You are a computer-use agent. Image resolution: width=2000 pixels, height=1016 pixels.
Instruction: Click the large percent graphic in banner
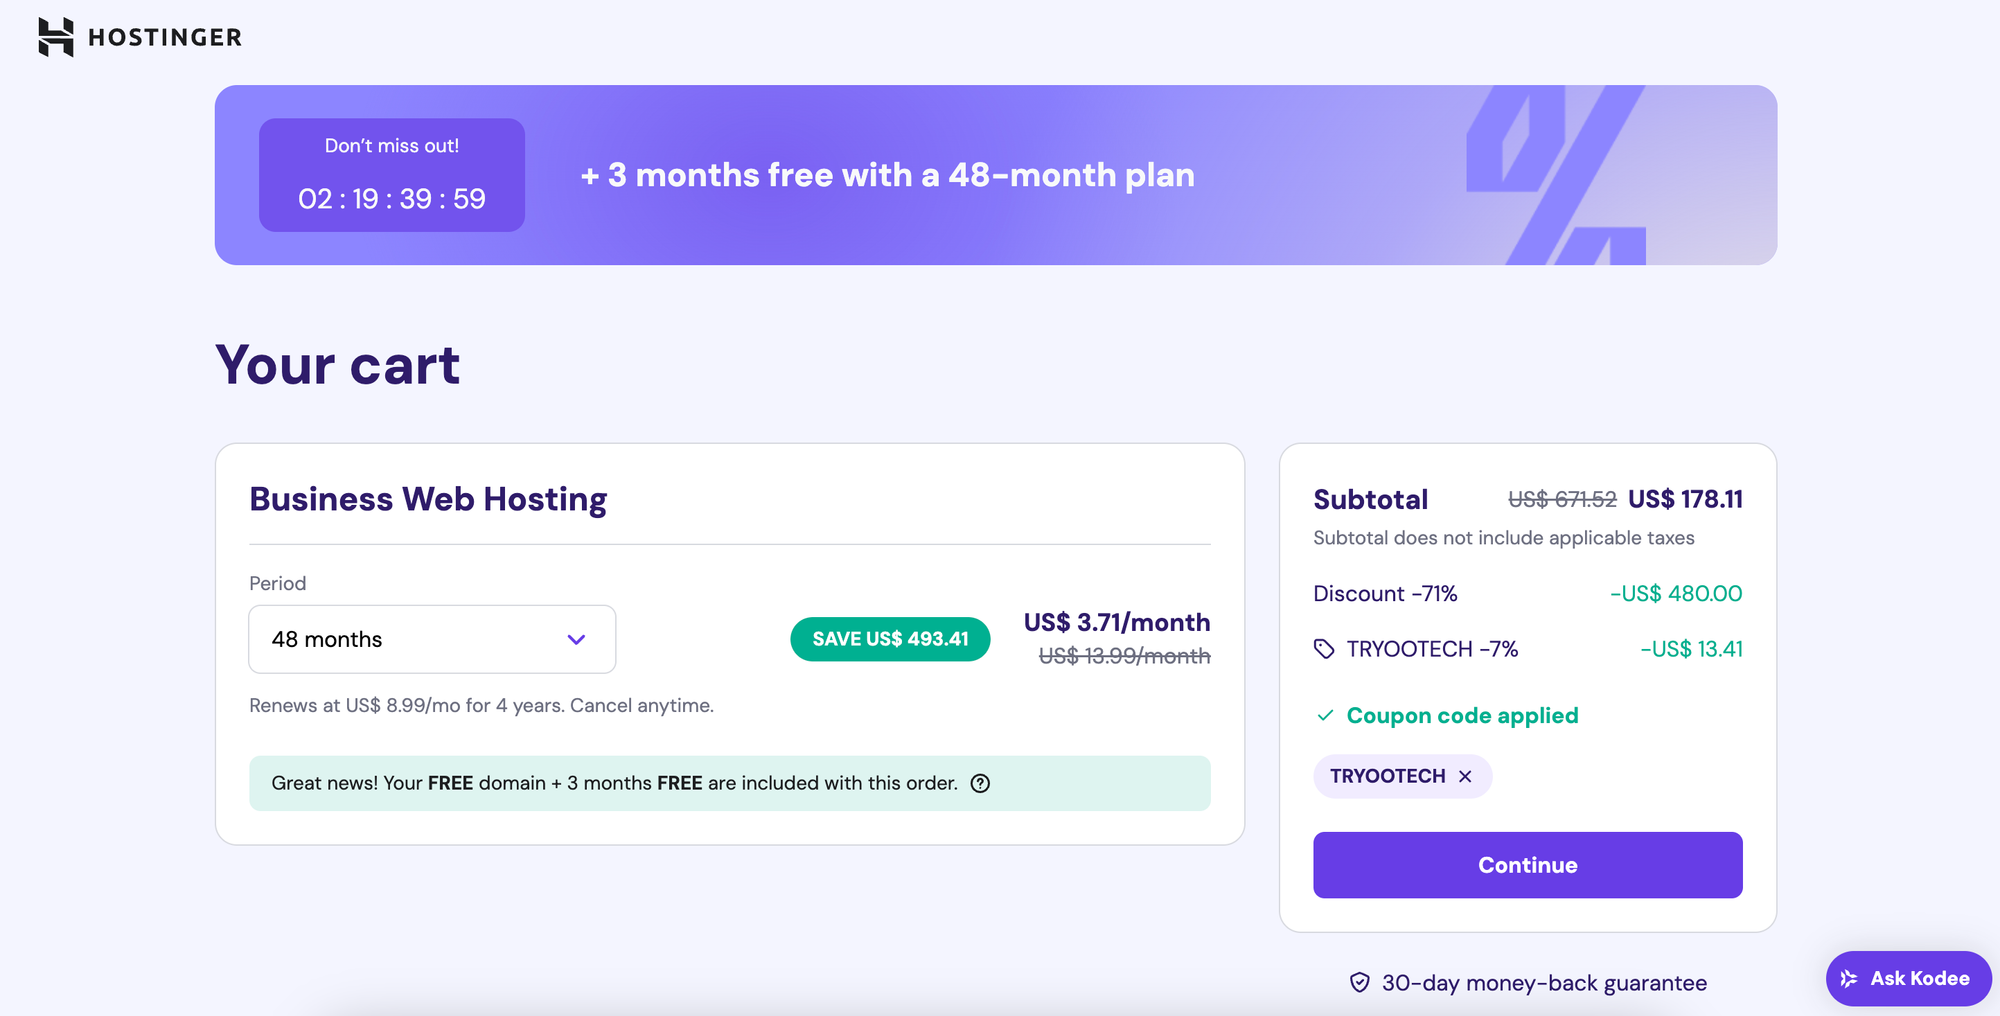tap(1556, 175)
